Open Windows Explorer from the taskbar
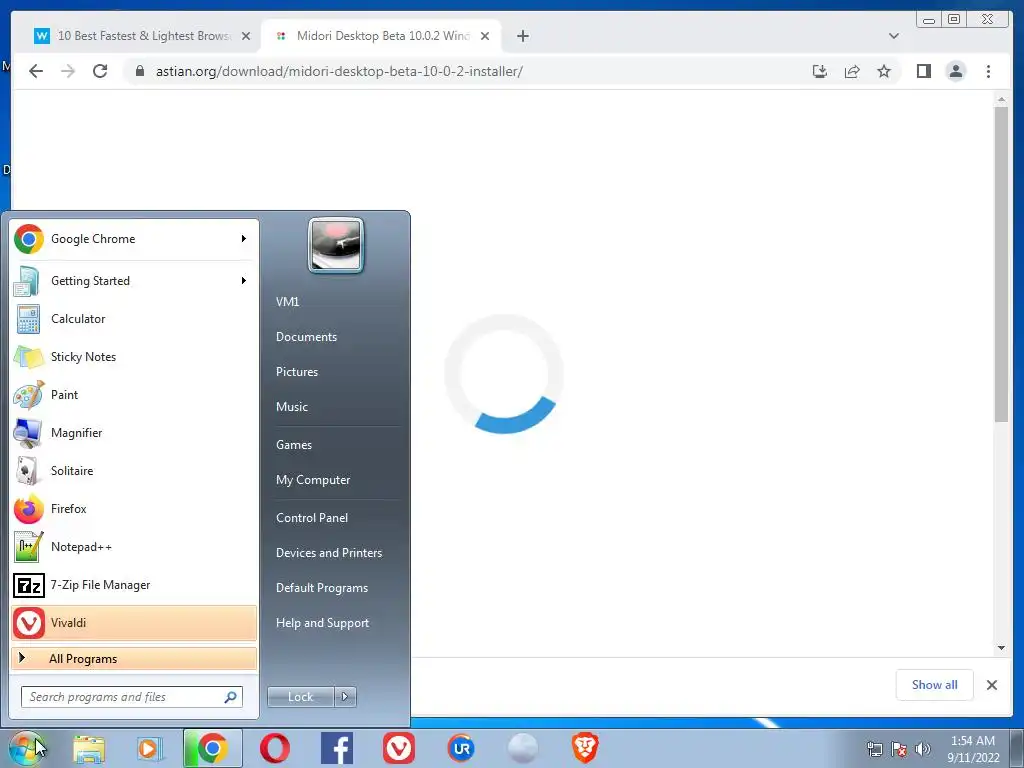This screenshot has width=1024, height=768. pyautogui.click(x=89, y=748)
